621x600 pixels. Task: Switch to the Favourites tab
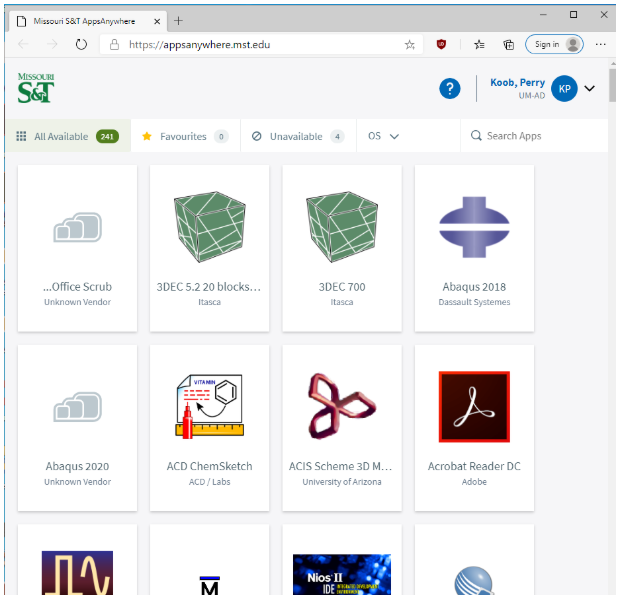pos(185,136)
